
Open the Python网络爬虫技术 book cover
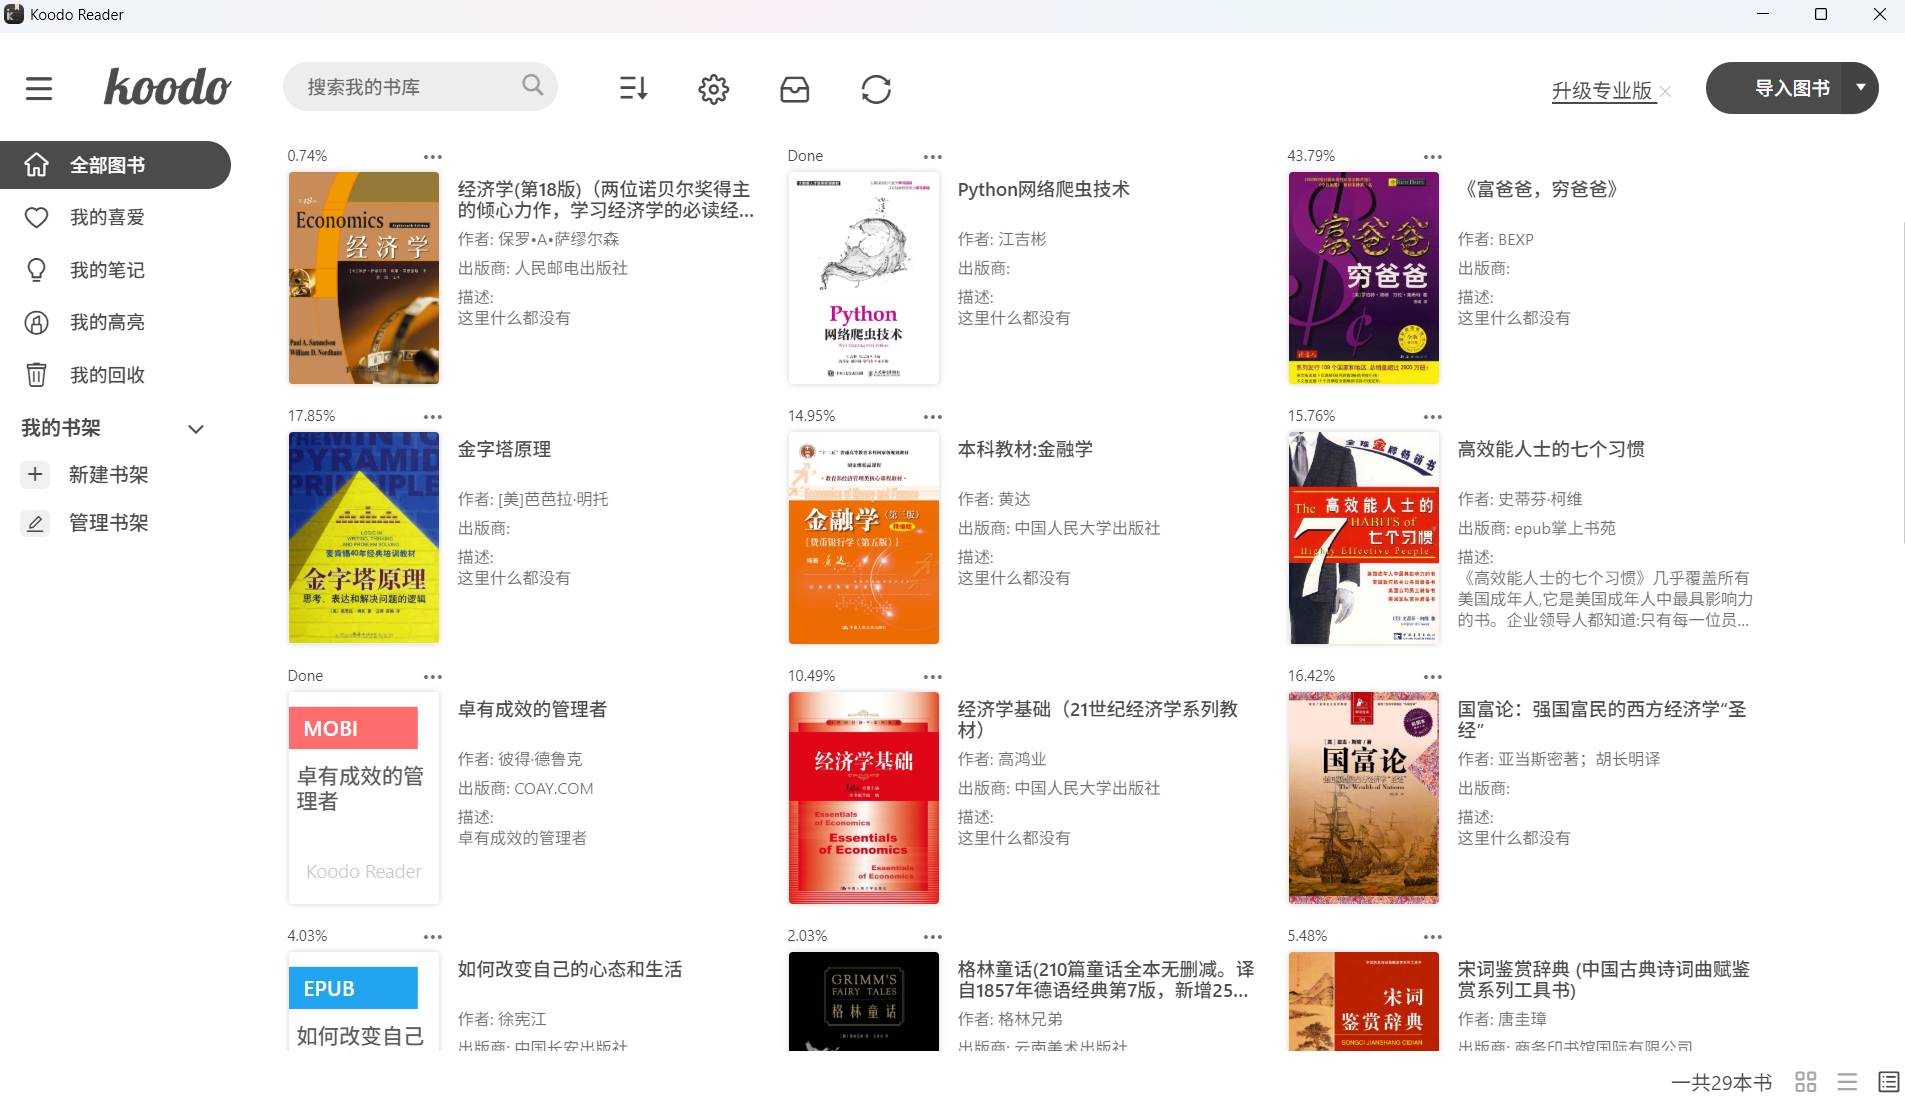point(863,278)
